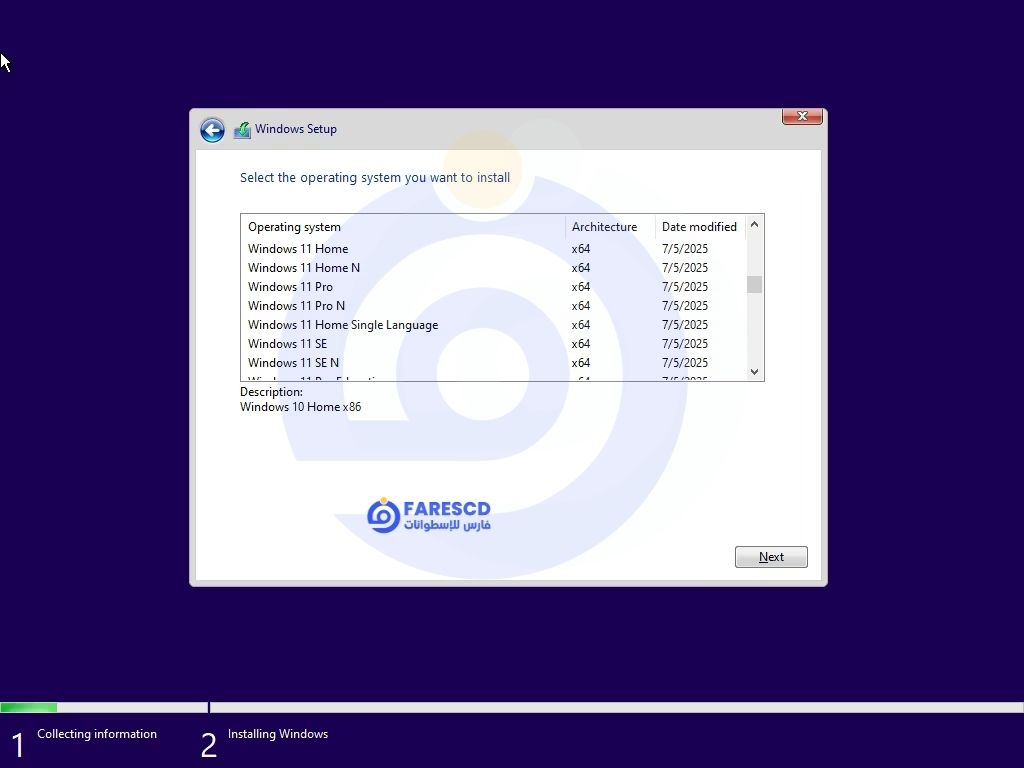
Task: Click the Architecture column header
Action: (610, 227)
